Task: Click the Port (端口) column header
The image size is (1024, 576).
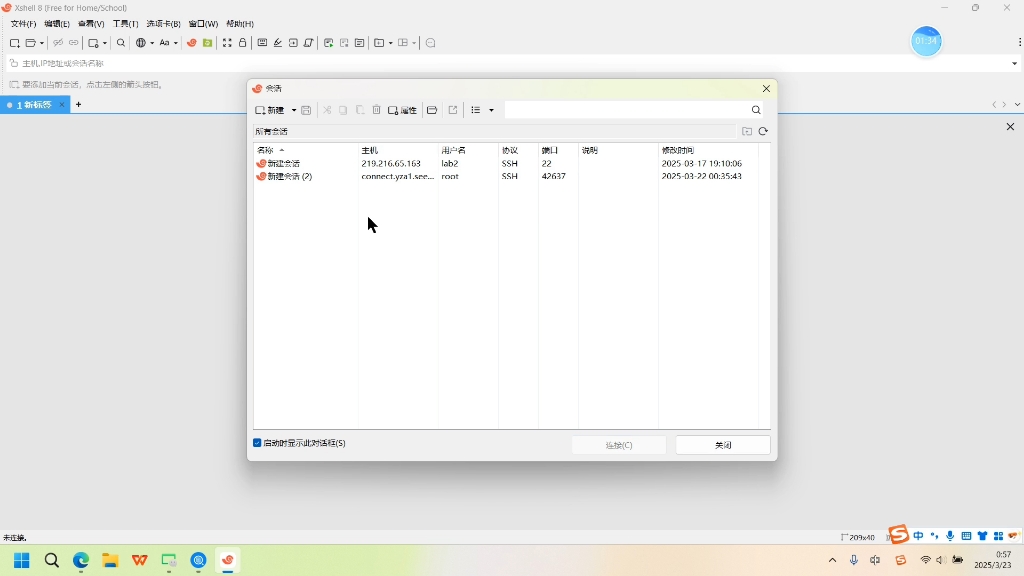Action: [x=558, y=150]
